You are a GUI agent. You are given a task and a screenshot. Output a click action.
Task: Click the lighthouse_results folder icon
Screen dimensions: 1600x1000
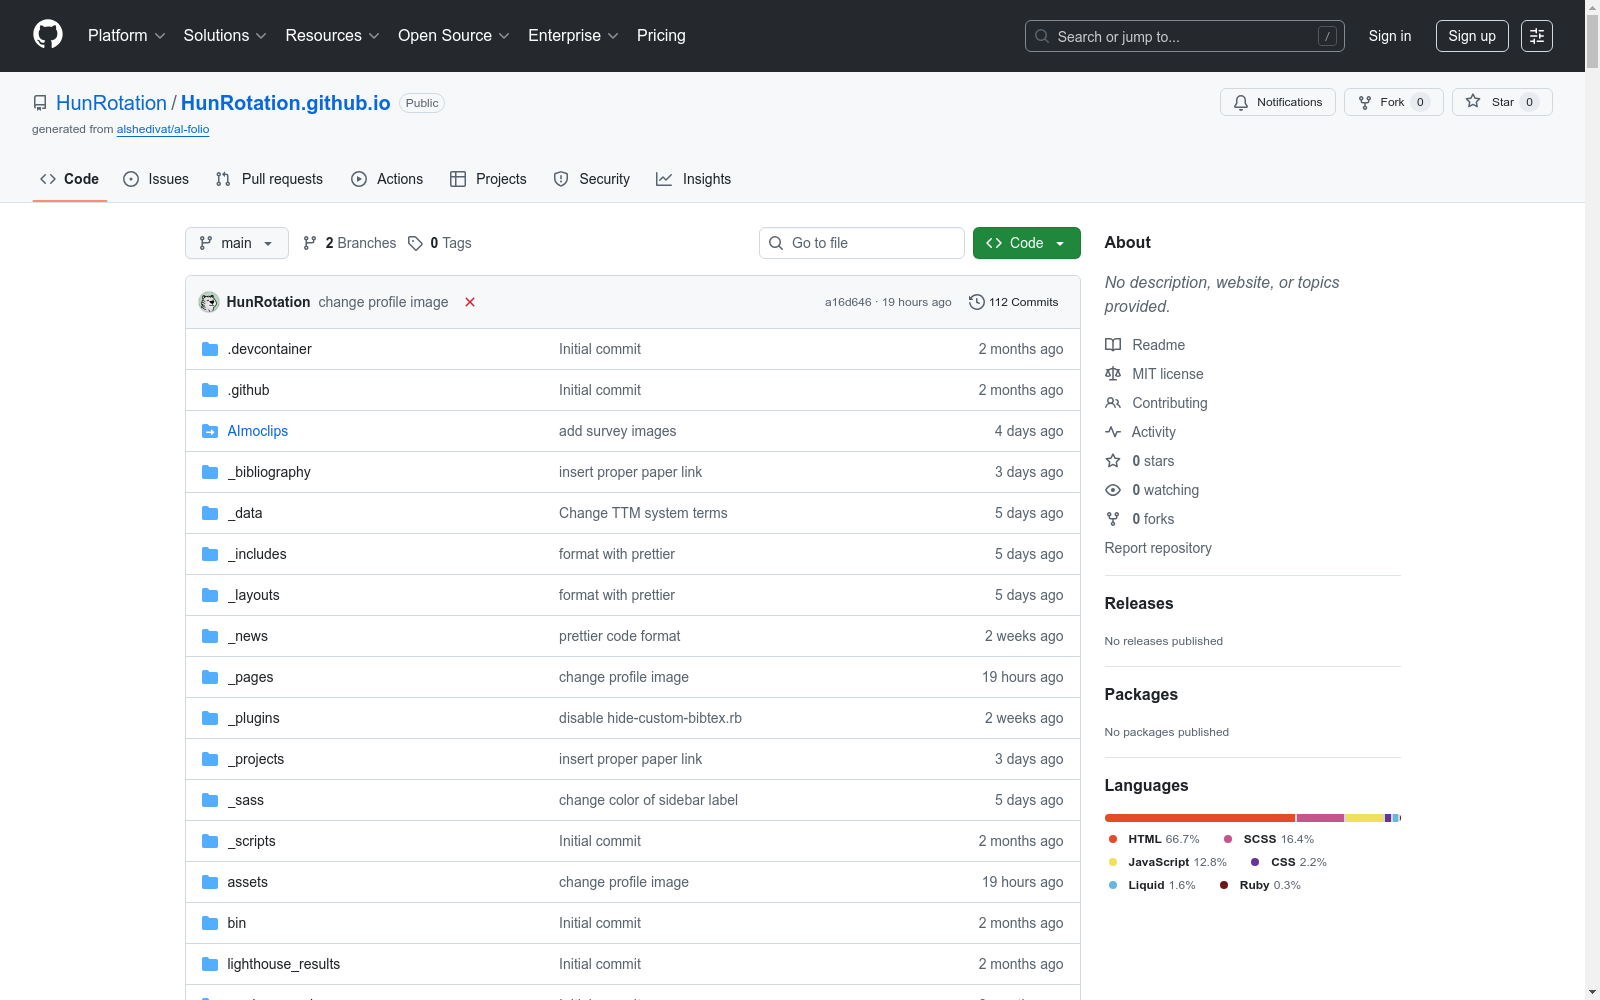coord(210,964)
